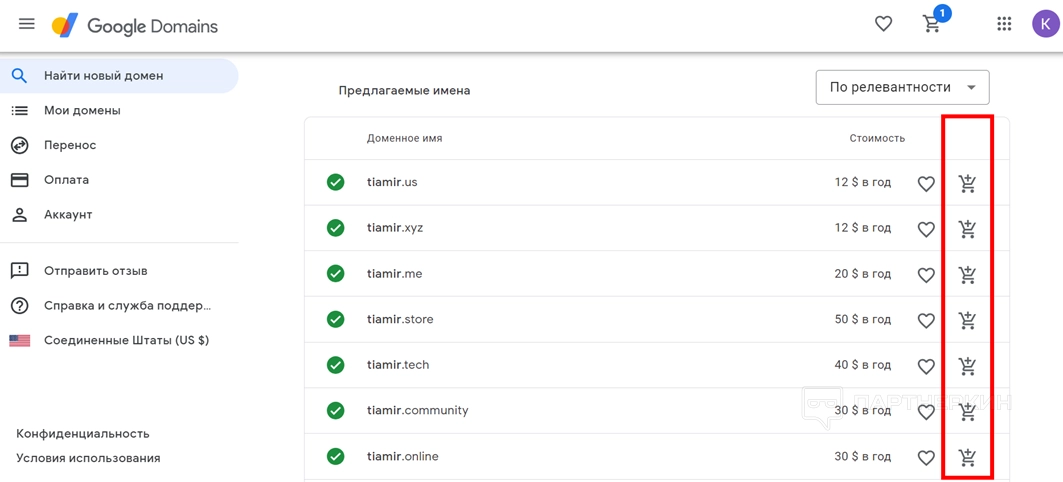The width and height of the screenshot is (1063, 482).
Task: Select Мои домены in sidebar
Action: click(82, 110)
